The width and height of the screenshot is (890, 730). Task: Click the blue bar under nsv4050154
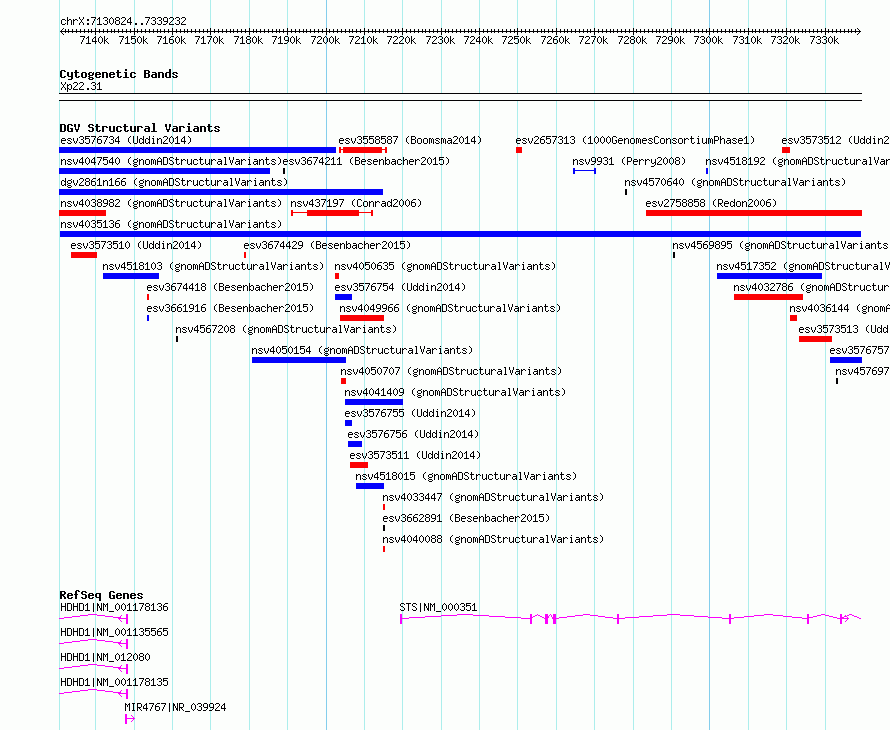point(299,360)
